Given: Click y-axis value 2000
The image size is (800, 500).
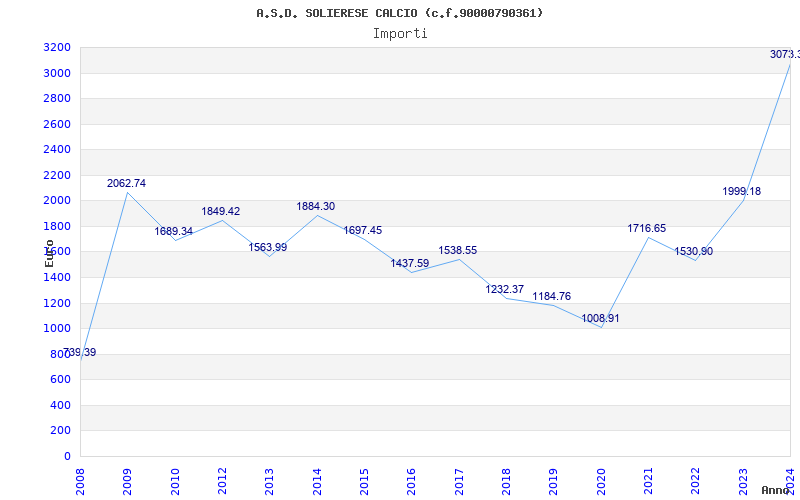Looking at the screenshot, I should (57, 201).
